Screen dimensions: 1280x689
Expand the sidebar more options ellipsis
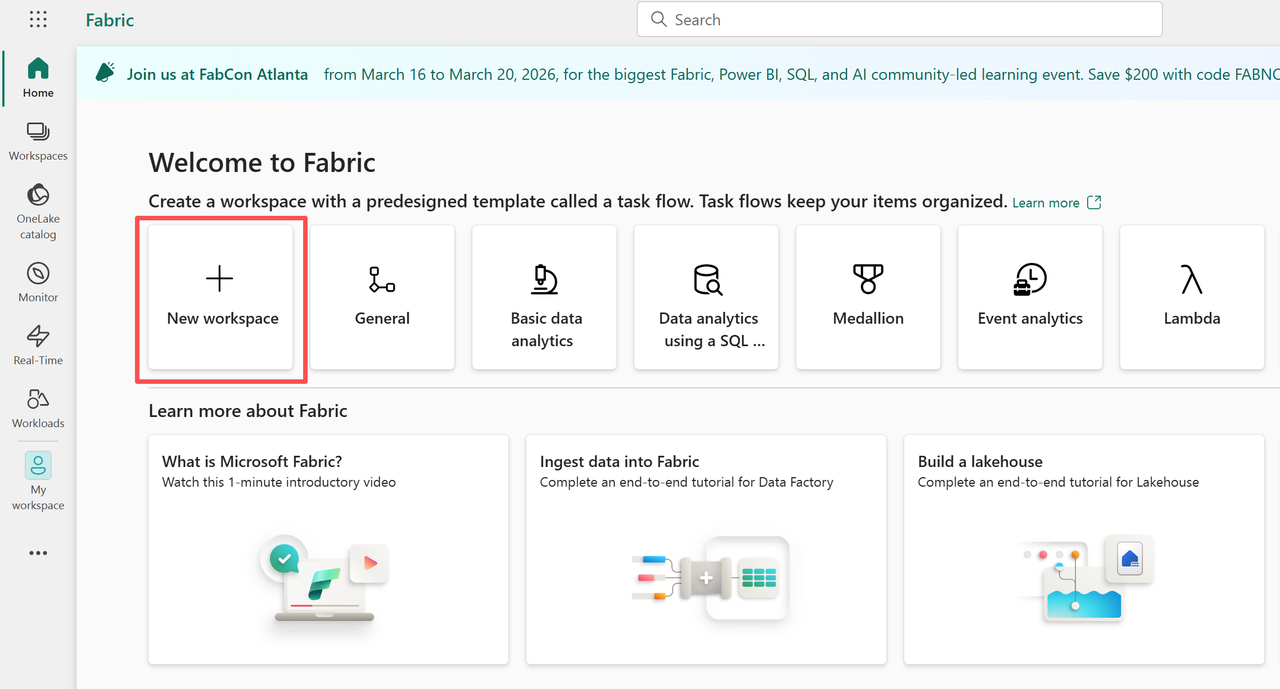click(38, 553)
